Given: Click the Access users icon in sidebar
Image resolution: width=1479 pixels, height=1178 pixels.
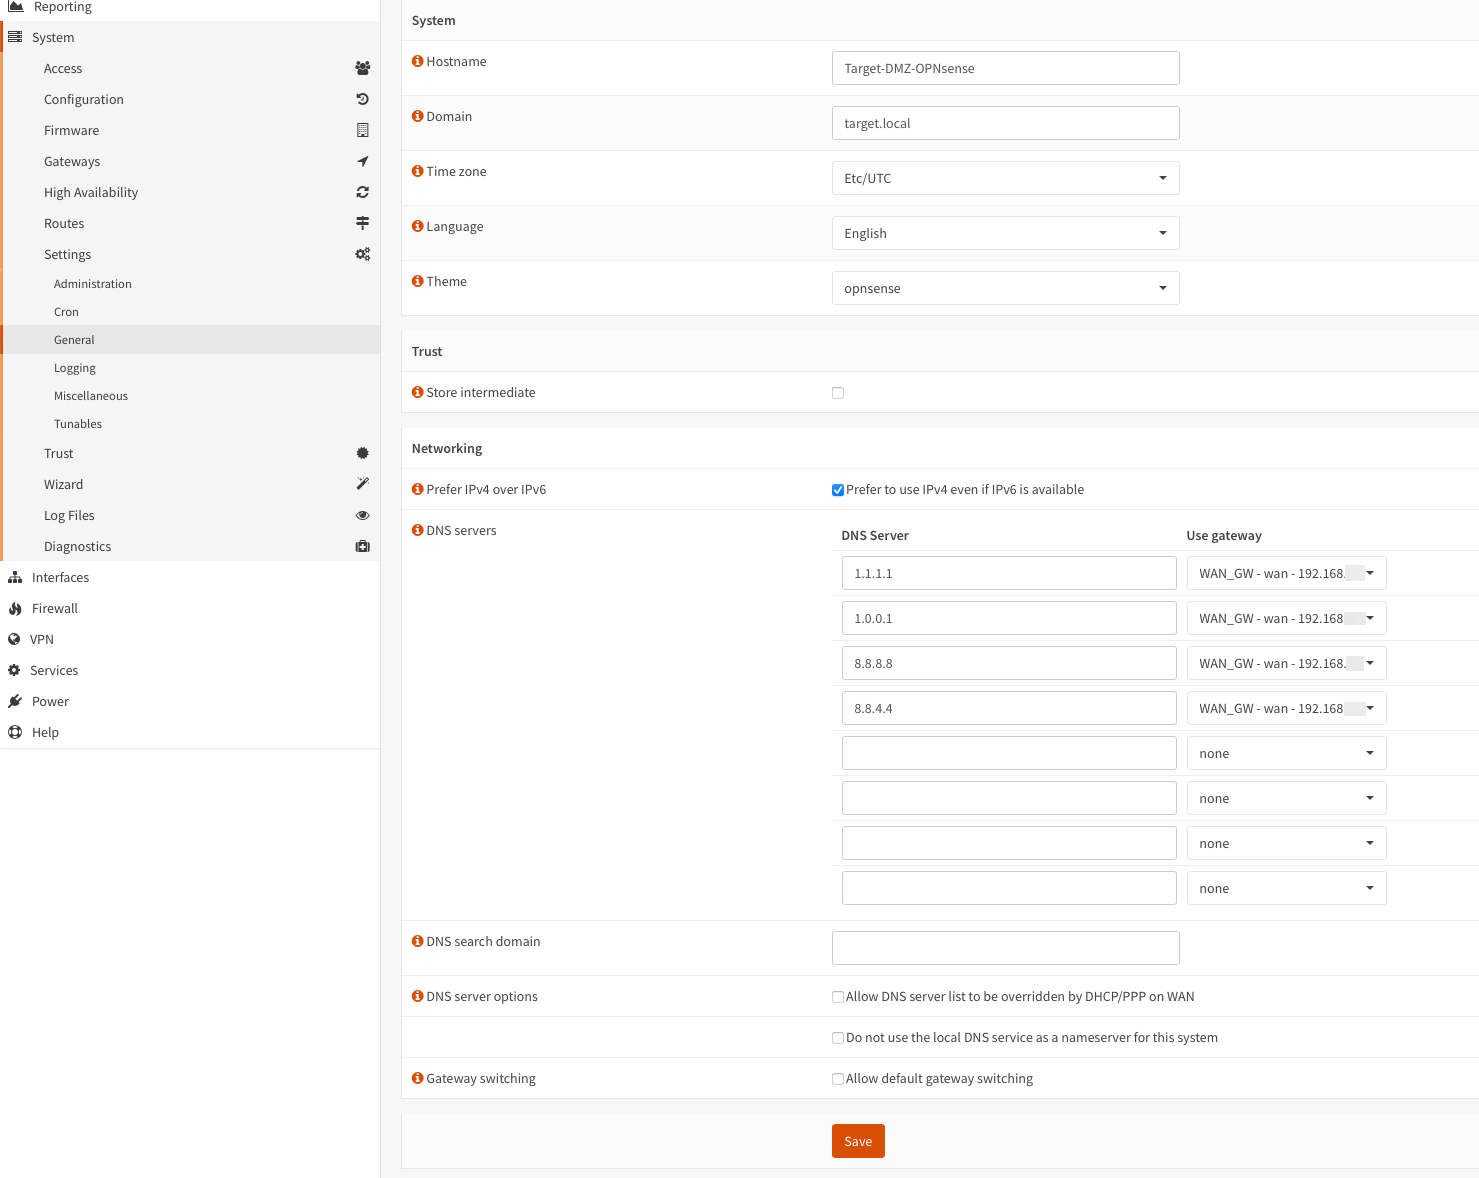Looking at the screenshot, I should tap(362, 69).
